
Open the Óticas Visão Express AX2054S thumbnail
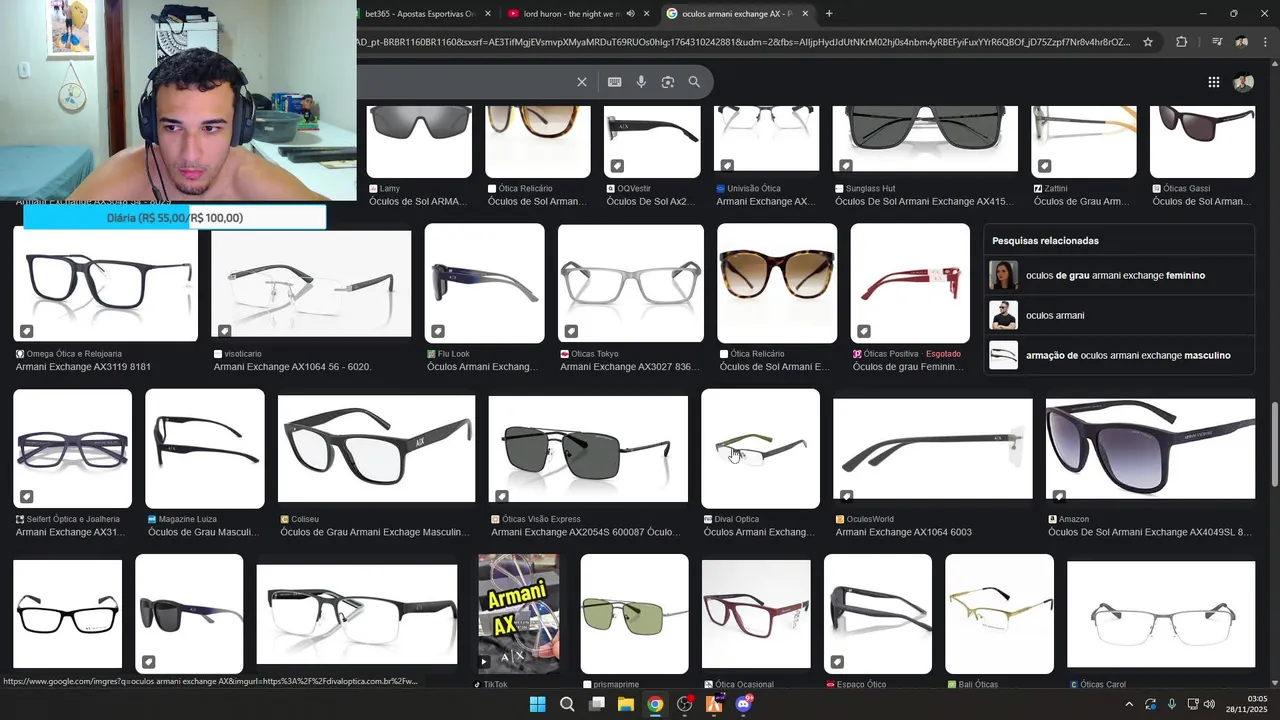588,448
